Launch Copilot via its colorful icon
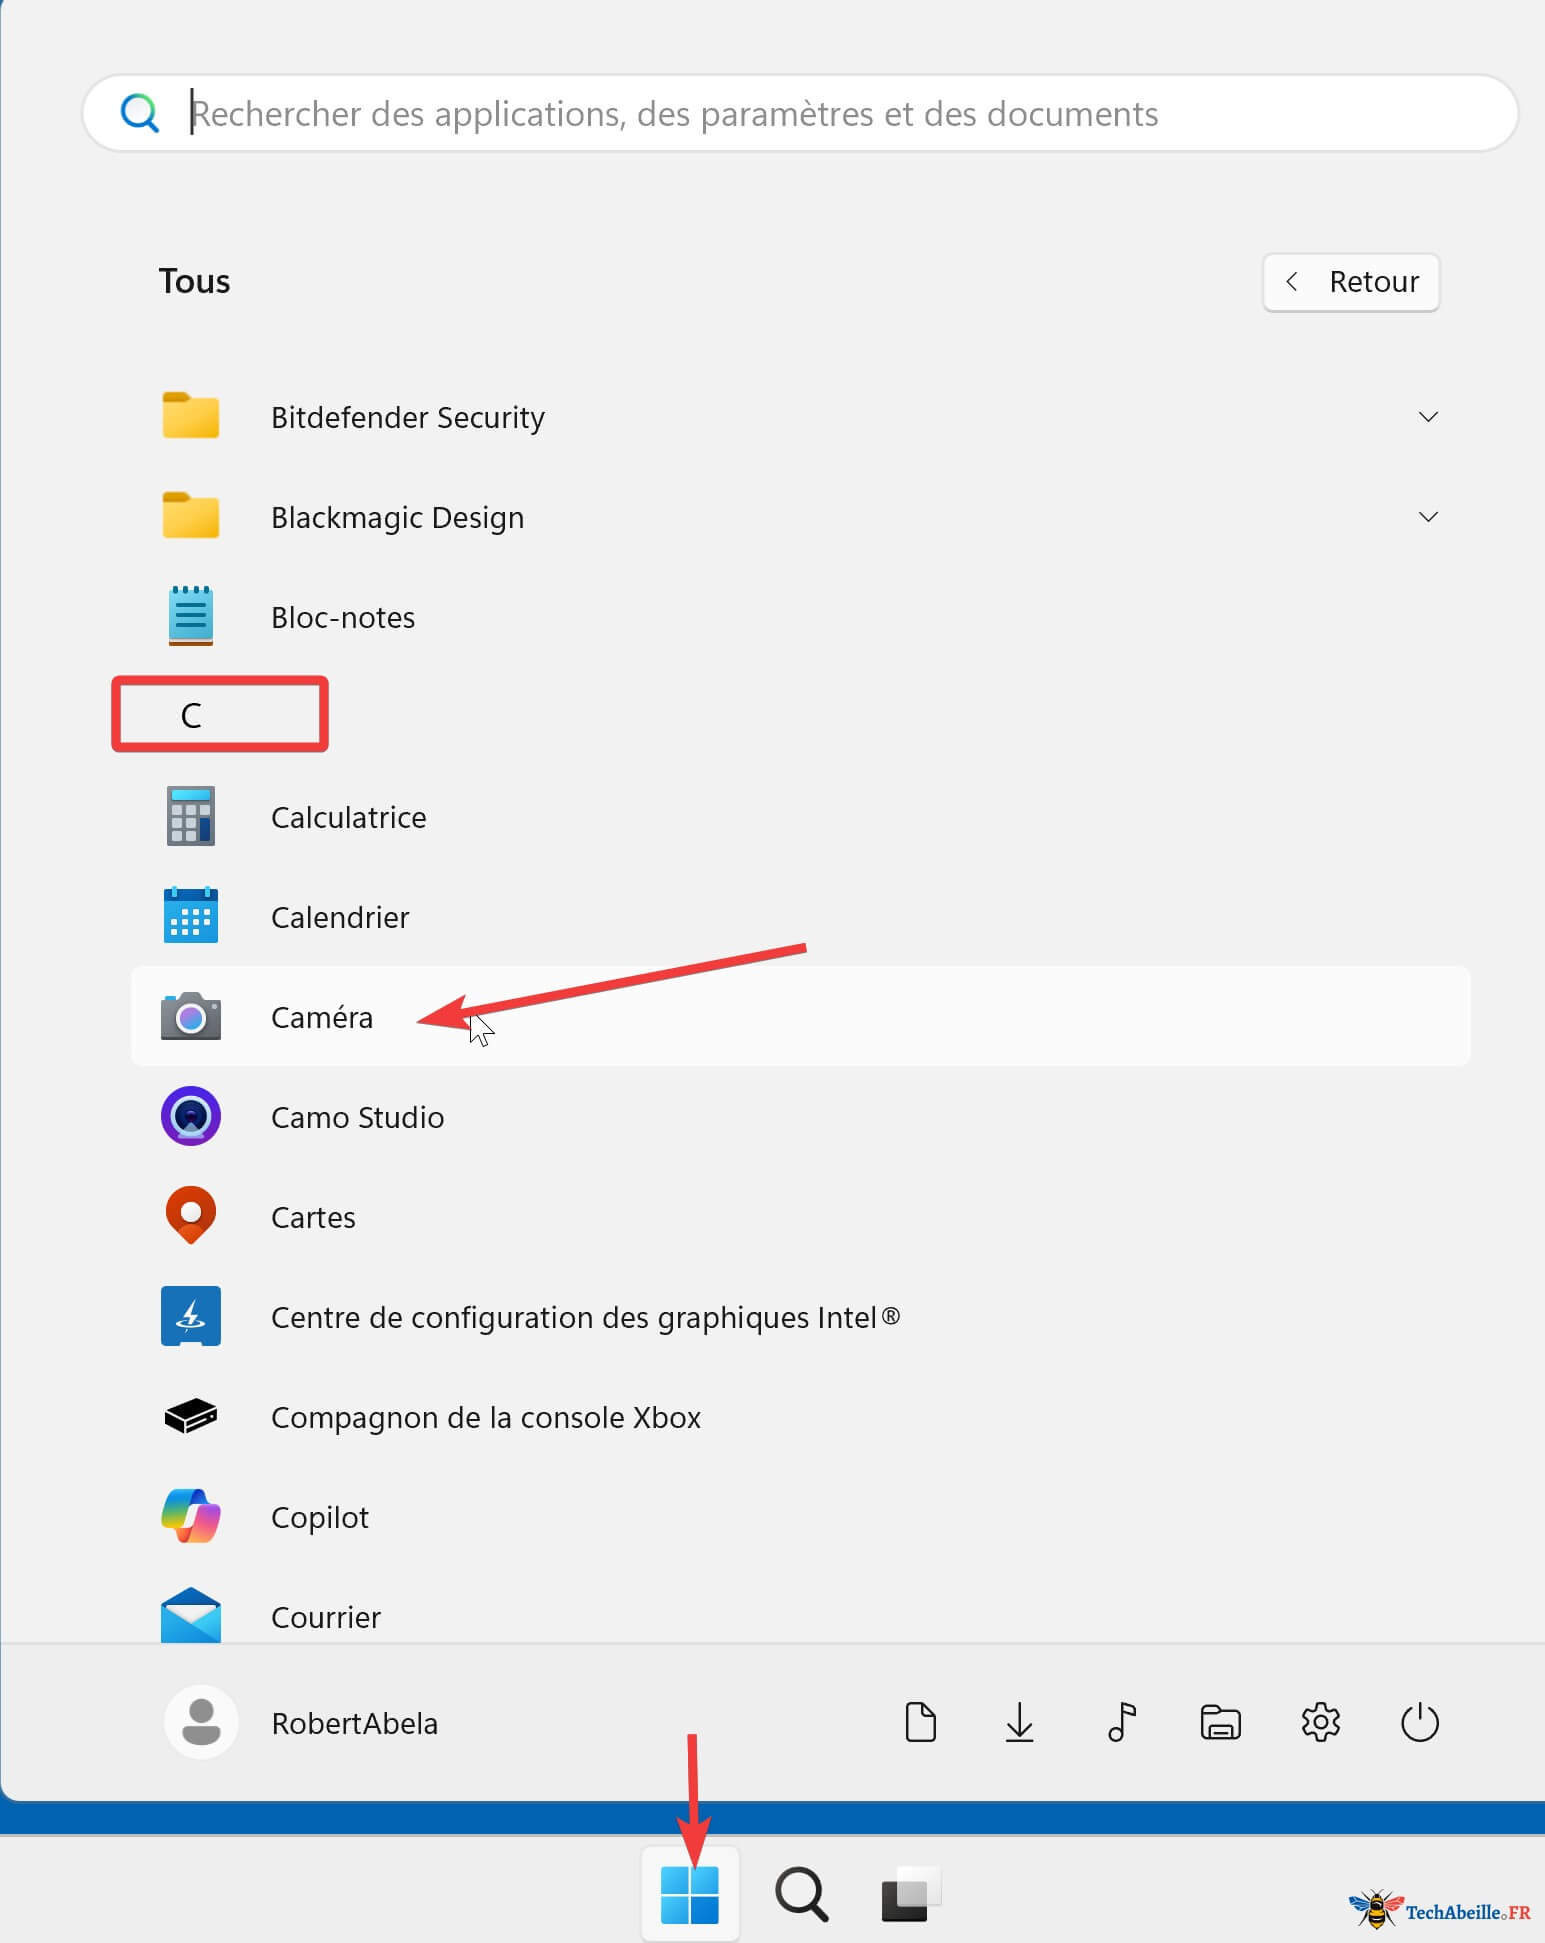Screen dimensions: 1545x1943 [x=190, y=1516]
